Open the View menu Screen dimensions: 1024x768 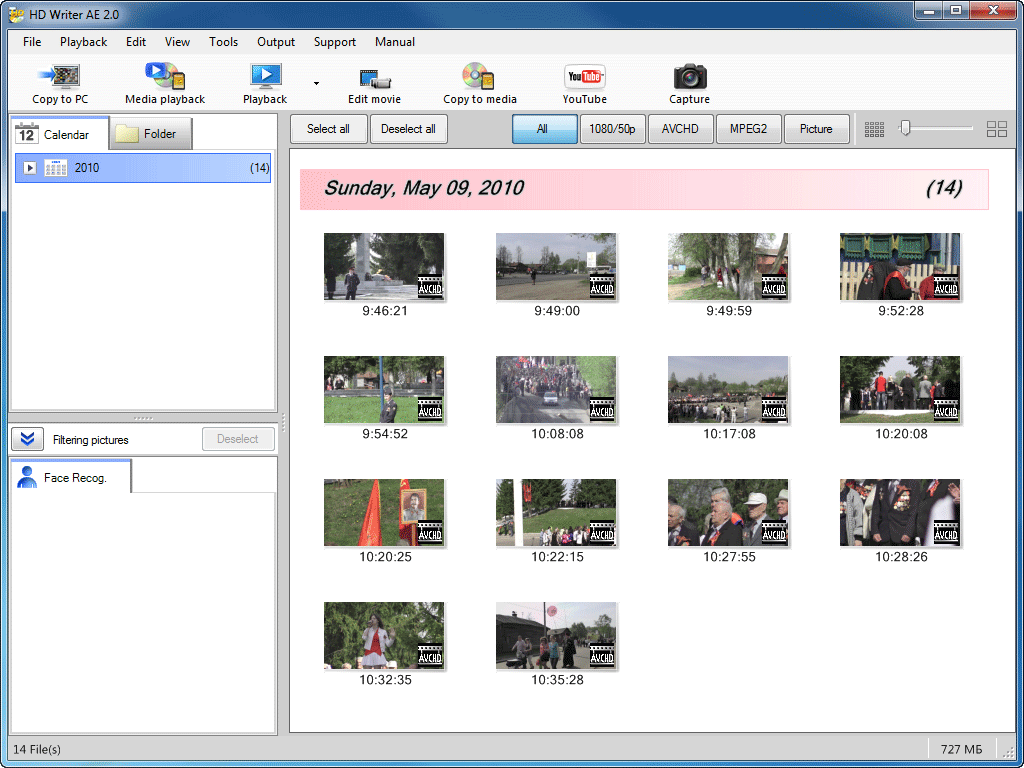177,42
